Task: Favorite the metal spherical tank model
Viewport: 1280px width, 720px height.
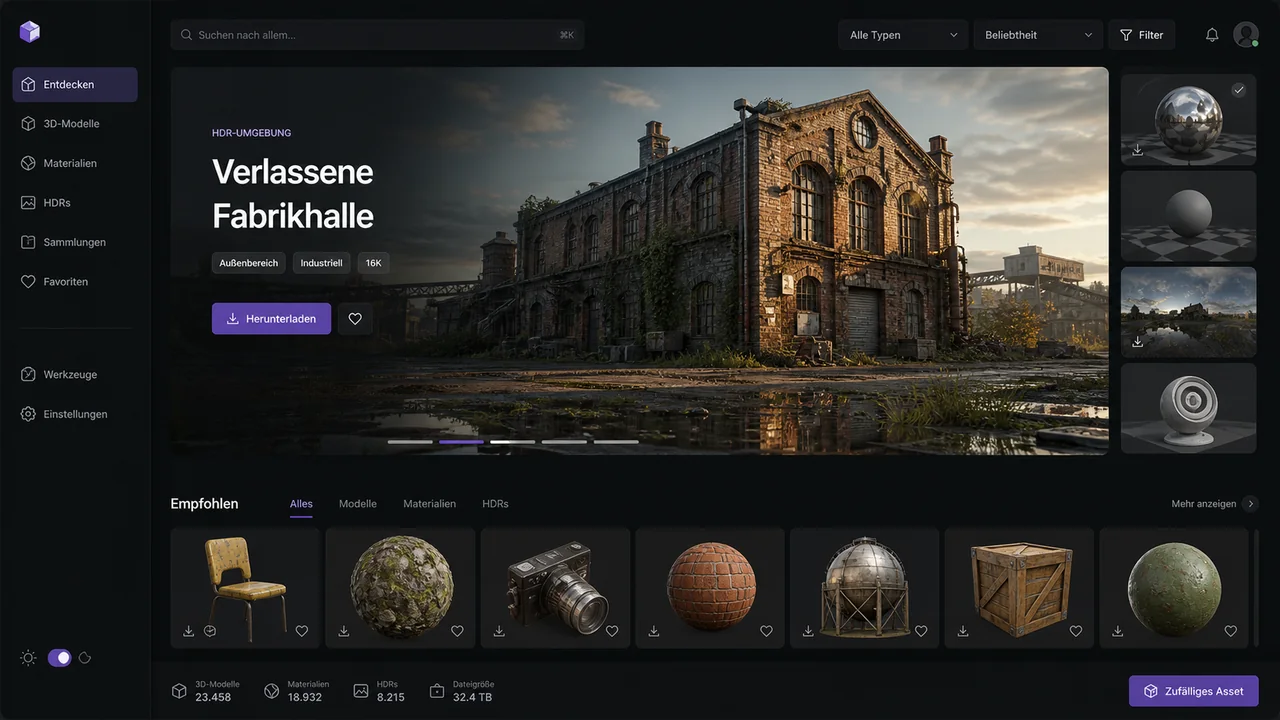Action: click(921, 631)
